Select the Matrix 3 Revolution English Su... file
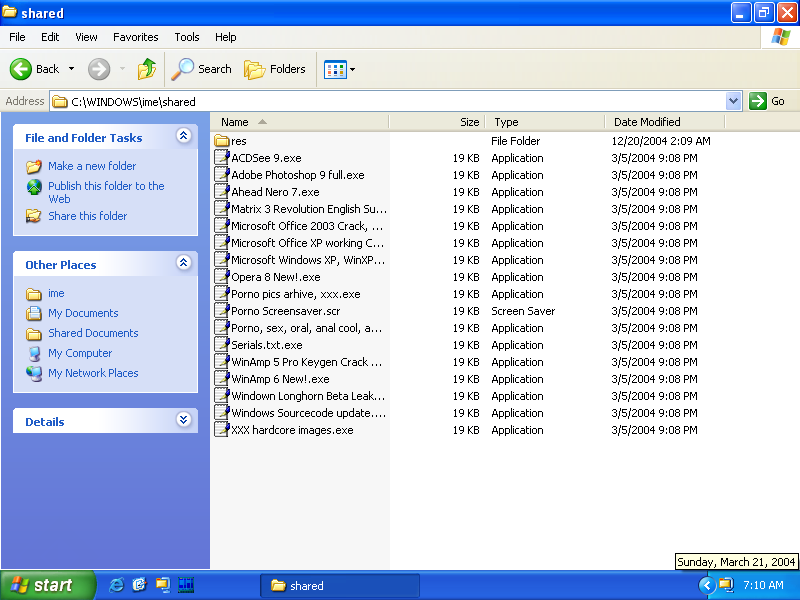 (x=309, y=209)
